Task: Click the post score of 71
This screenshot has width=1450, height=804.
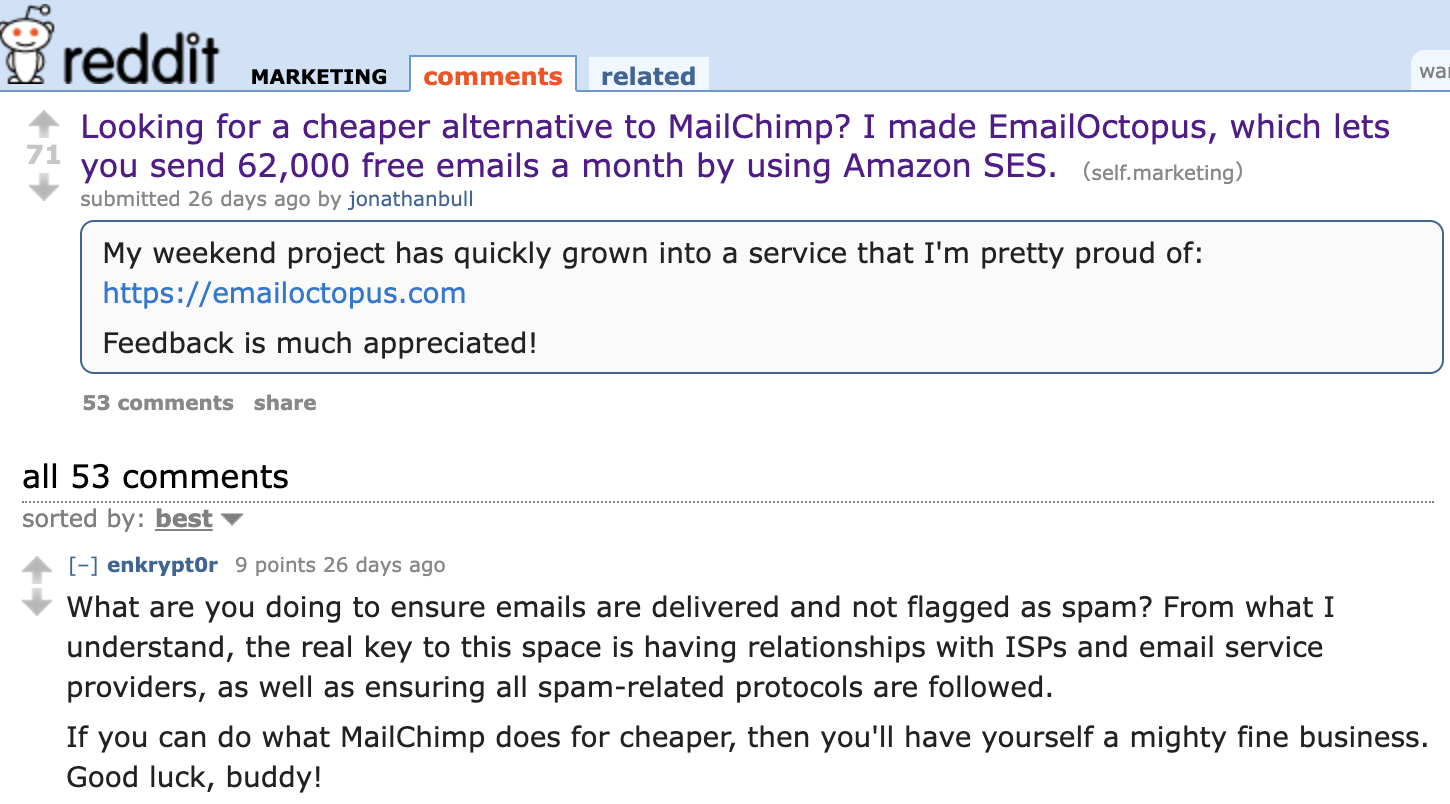Action: pyautogui.click(x=43, y=155)
